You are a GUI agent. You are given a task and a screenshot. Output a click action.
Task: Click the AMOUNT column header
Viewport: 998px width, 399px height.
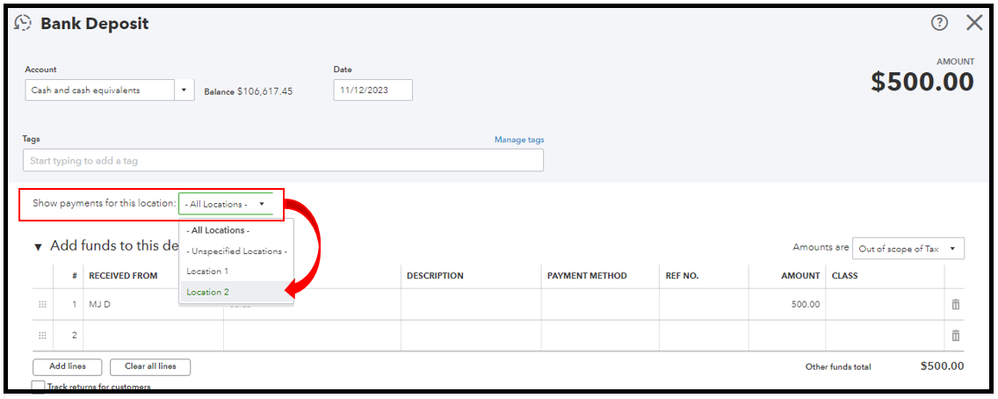800,276
